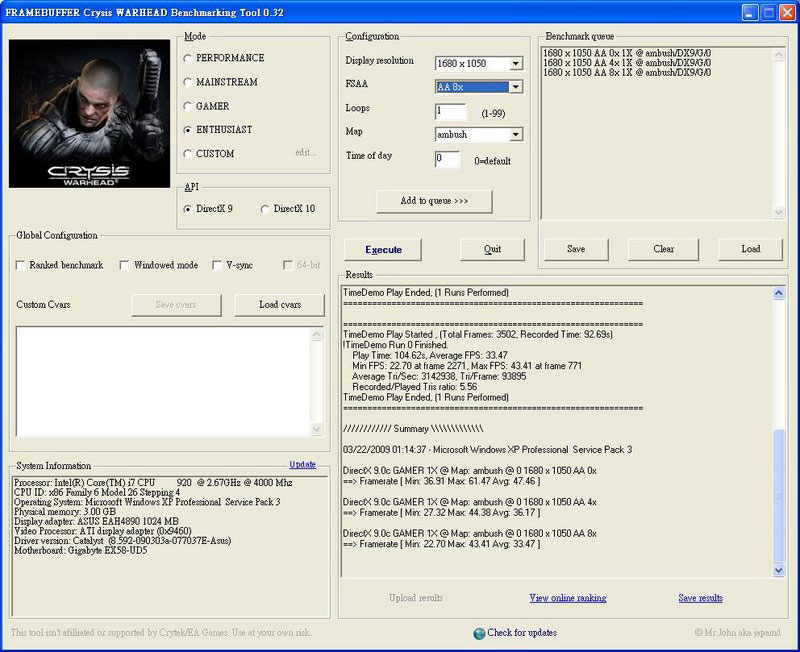Click the Display adapter ASUS EAH4890 line
The height and width of the screenshot is (652, 800).
[x=96, y=521]
